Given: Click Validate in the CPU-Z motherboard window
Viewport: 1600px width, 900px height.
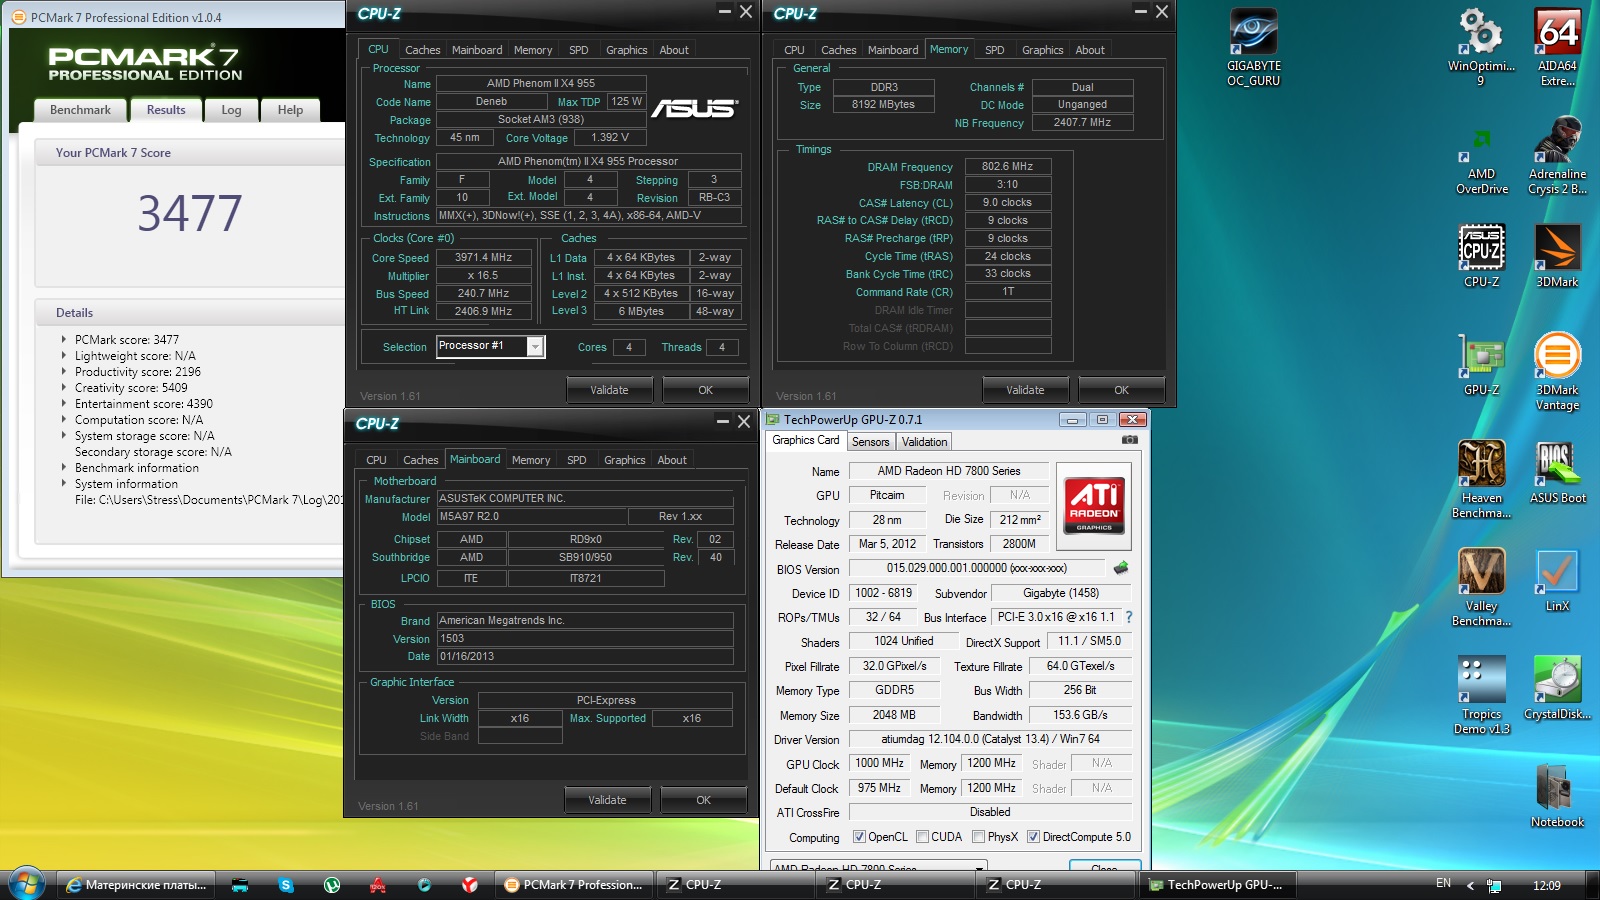Looking at the screenshot, I should (x=607, y=800).
